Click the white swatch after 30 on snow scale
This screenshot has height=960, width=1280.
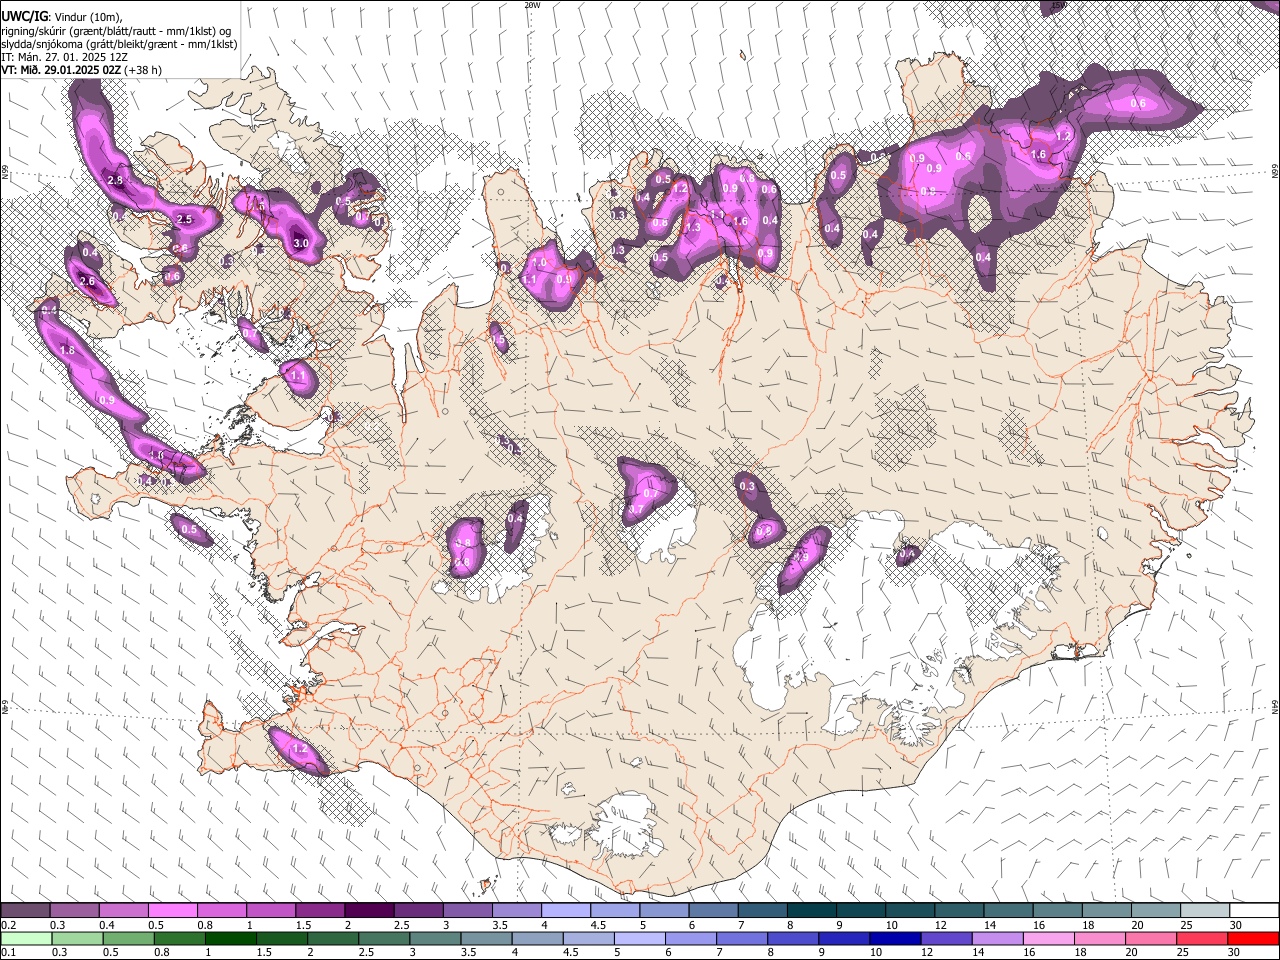coord(1255,910)
